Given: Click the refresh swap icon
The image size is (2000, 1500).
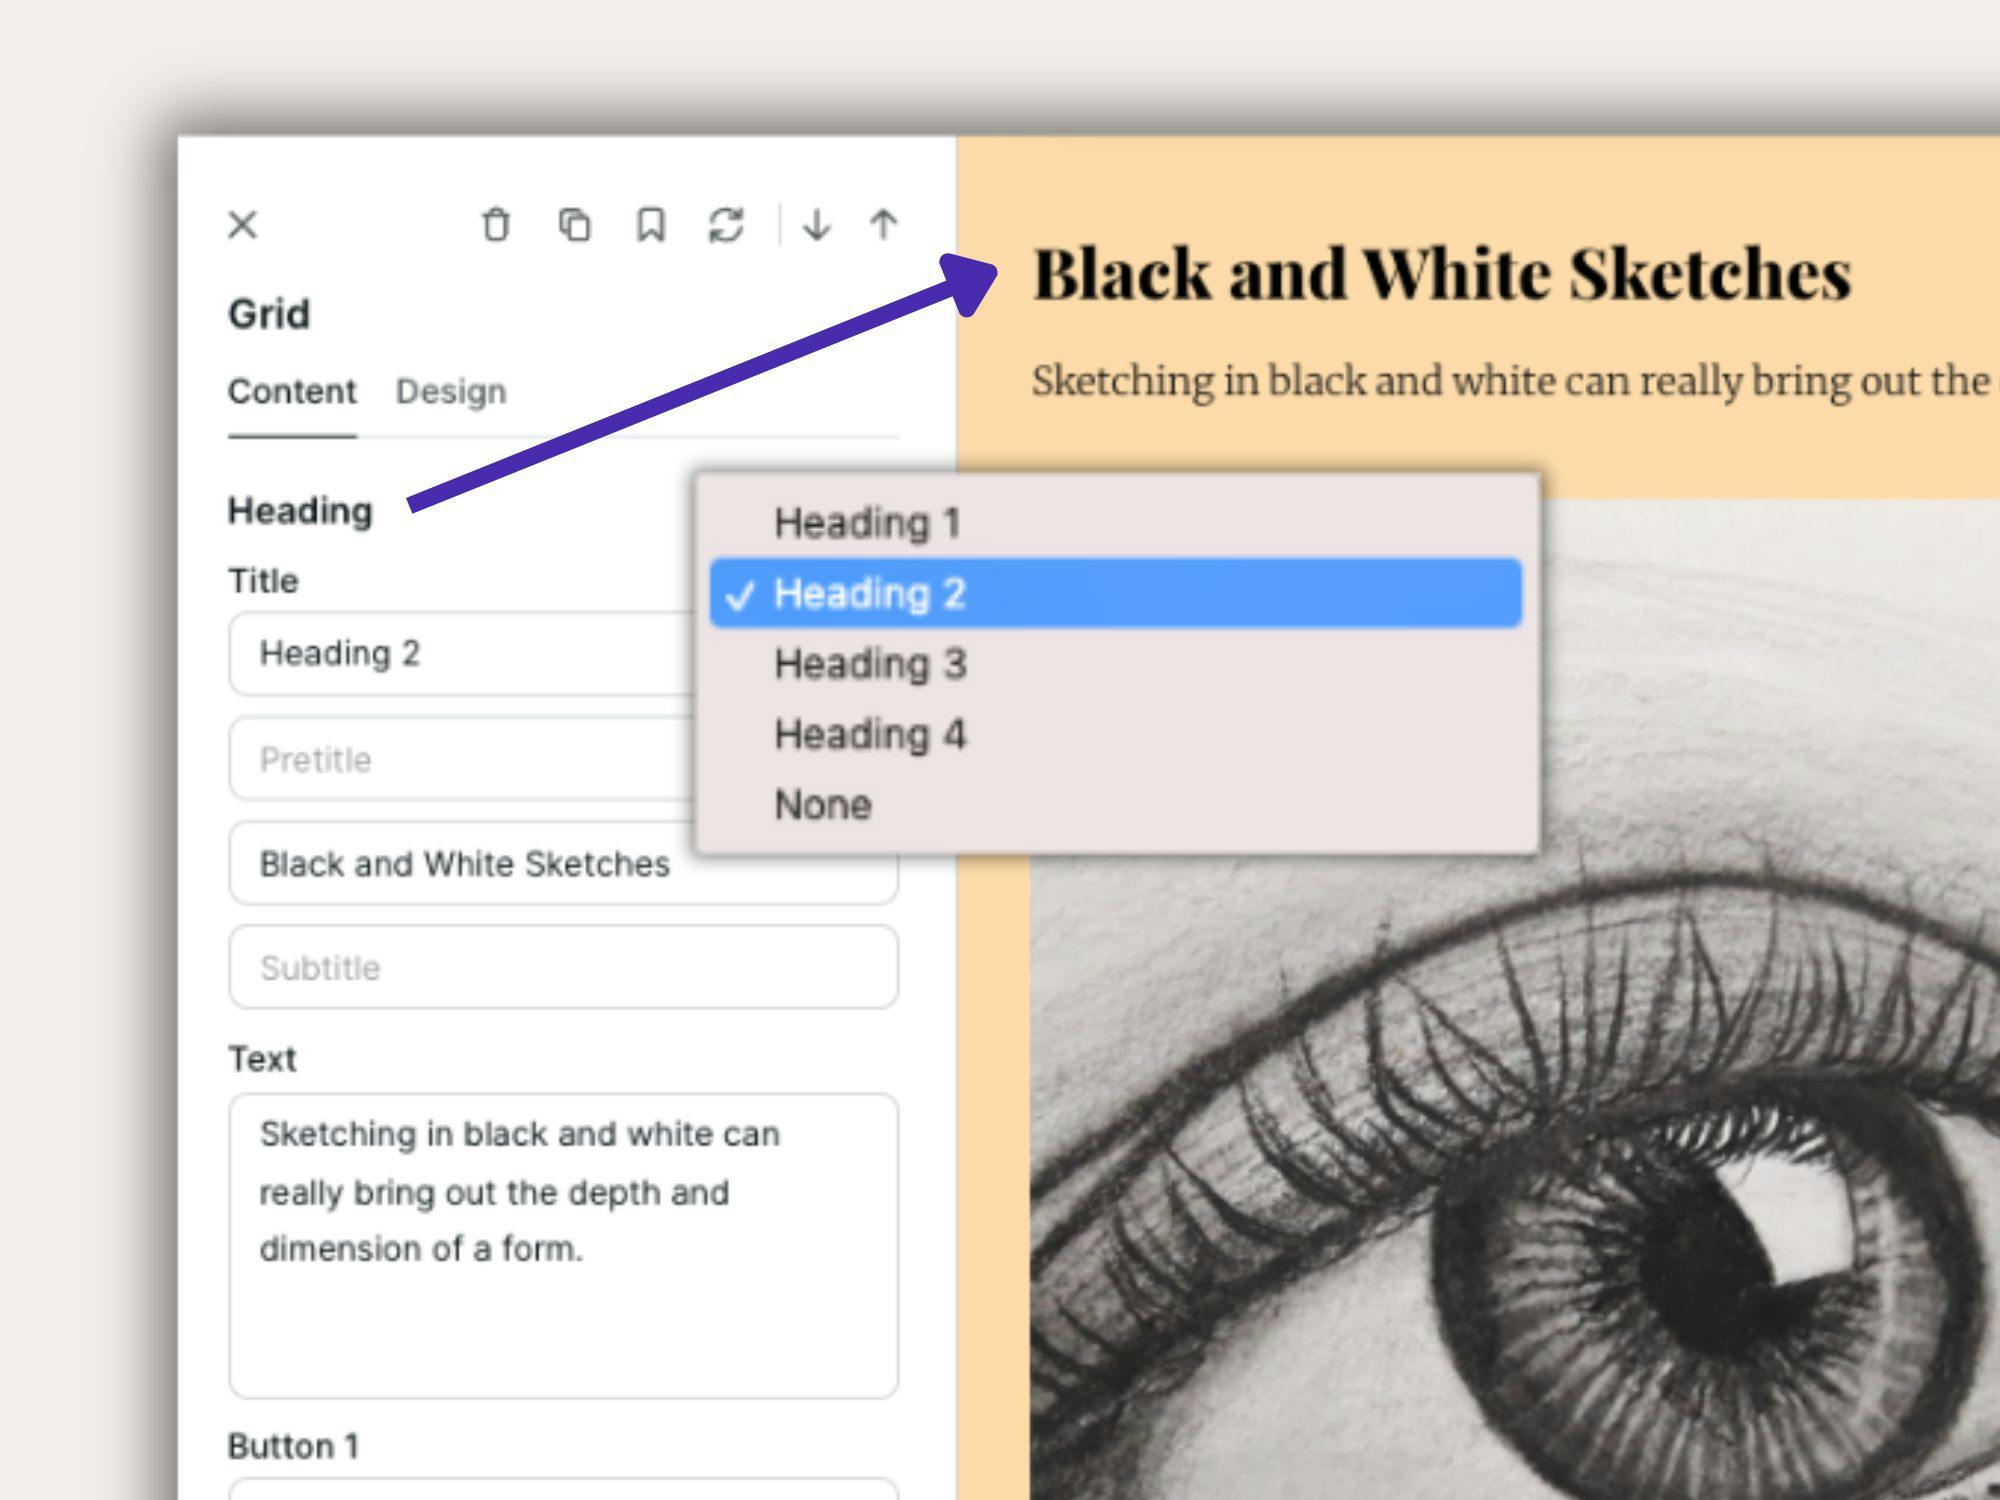Looking at the screenshot, I should click(726, 225).
